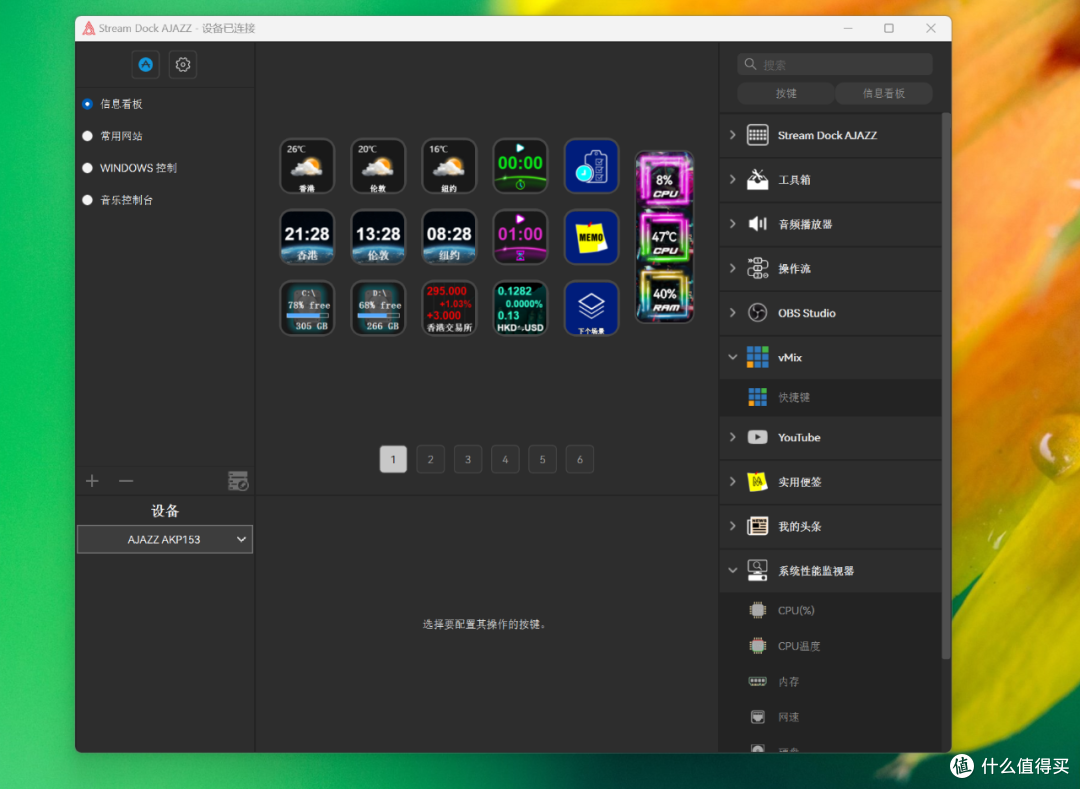Select the HKD/USD exchange rate key

[x=520, y=308]
